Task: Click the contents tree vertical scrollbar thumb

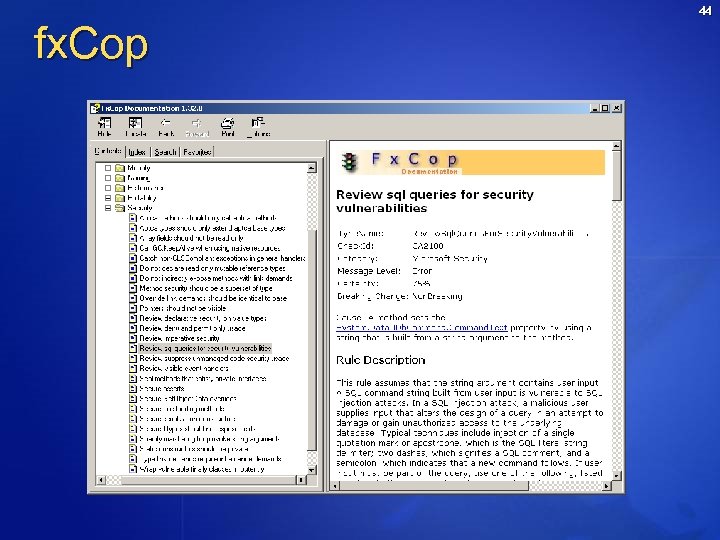Action: coord(312,340)
